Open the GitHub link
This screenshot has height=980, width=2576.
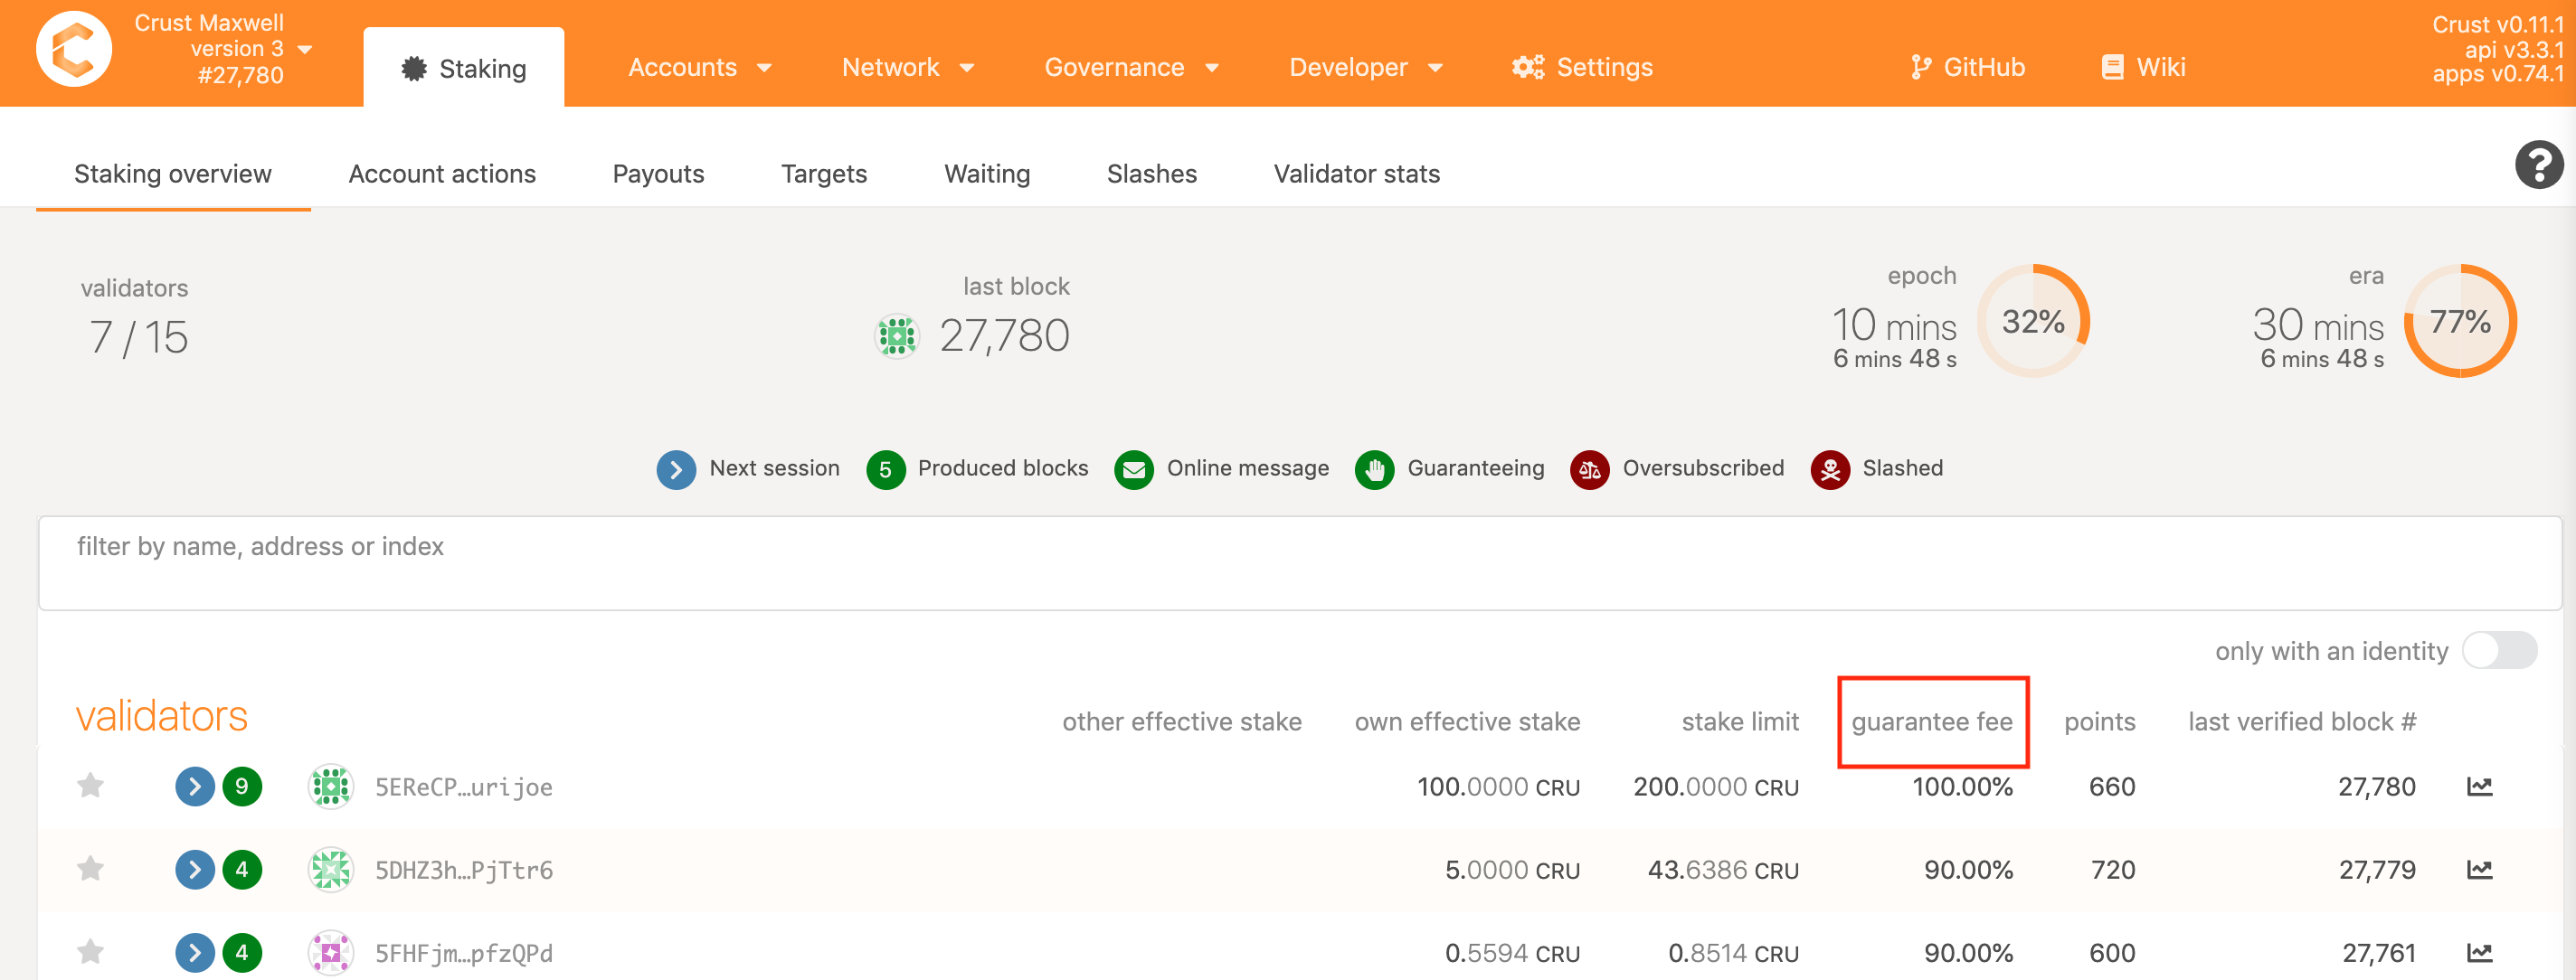[x=1967, y=67]
